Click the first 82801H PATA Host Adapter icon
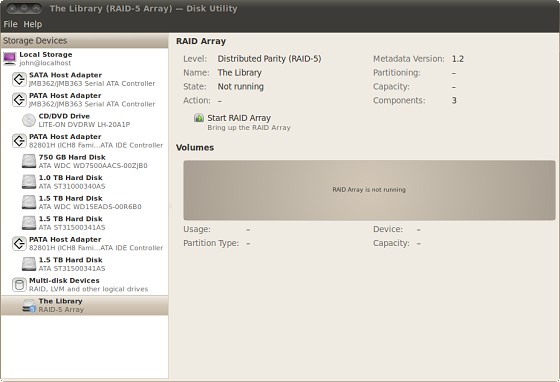Screen dimensions: 560x382 pyautogui.click(x=19, y=141)
